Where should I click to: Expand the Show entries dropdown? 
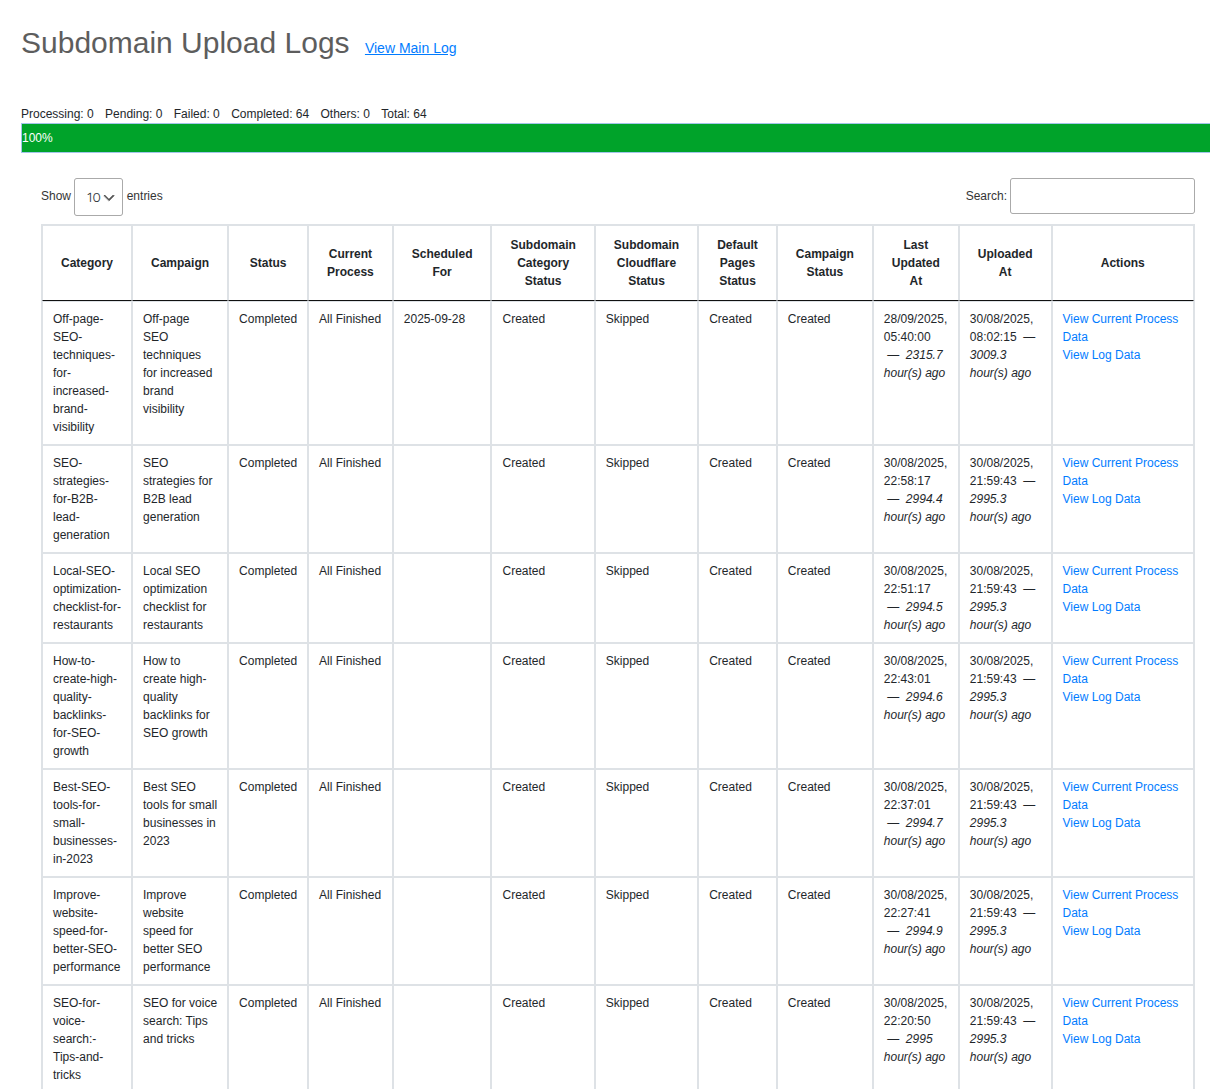[98, 197]
